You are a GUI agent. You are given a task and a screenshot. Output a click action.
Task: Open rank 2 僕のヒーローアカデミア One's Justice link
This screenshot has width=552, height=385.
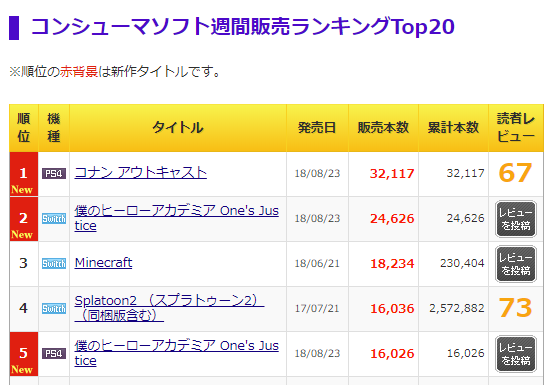[176, 218]
